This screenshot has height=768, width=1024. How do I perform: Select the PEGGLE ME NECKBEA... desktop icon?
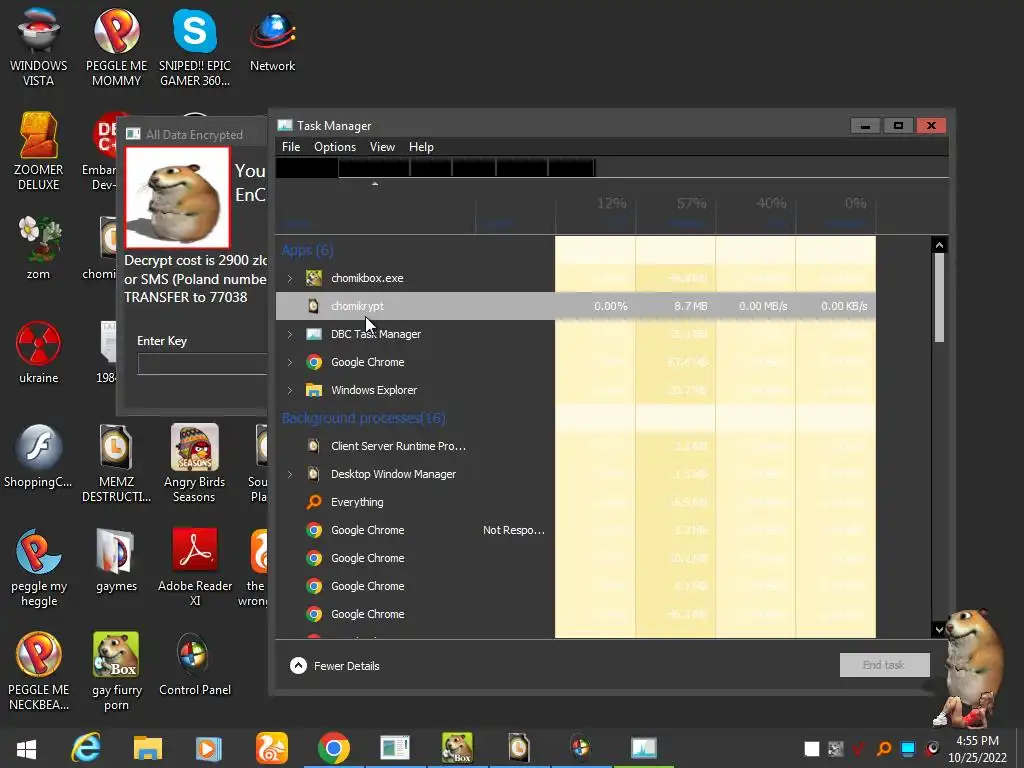(39, 671)
